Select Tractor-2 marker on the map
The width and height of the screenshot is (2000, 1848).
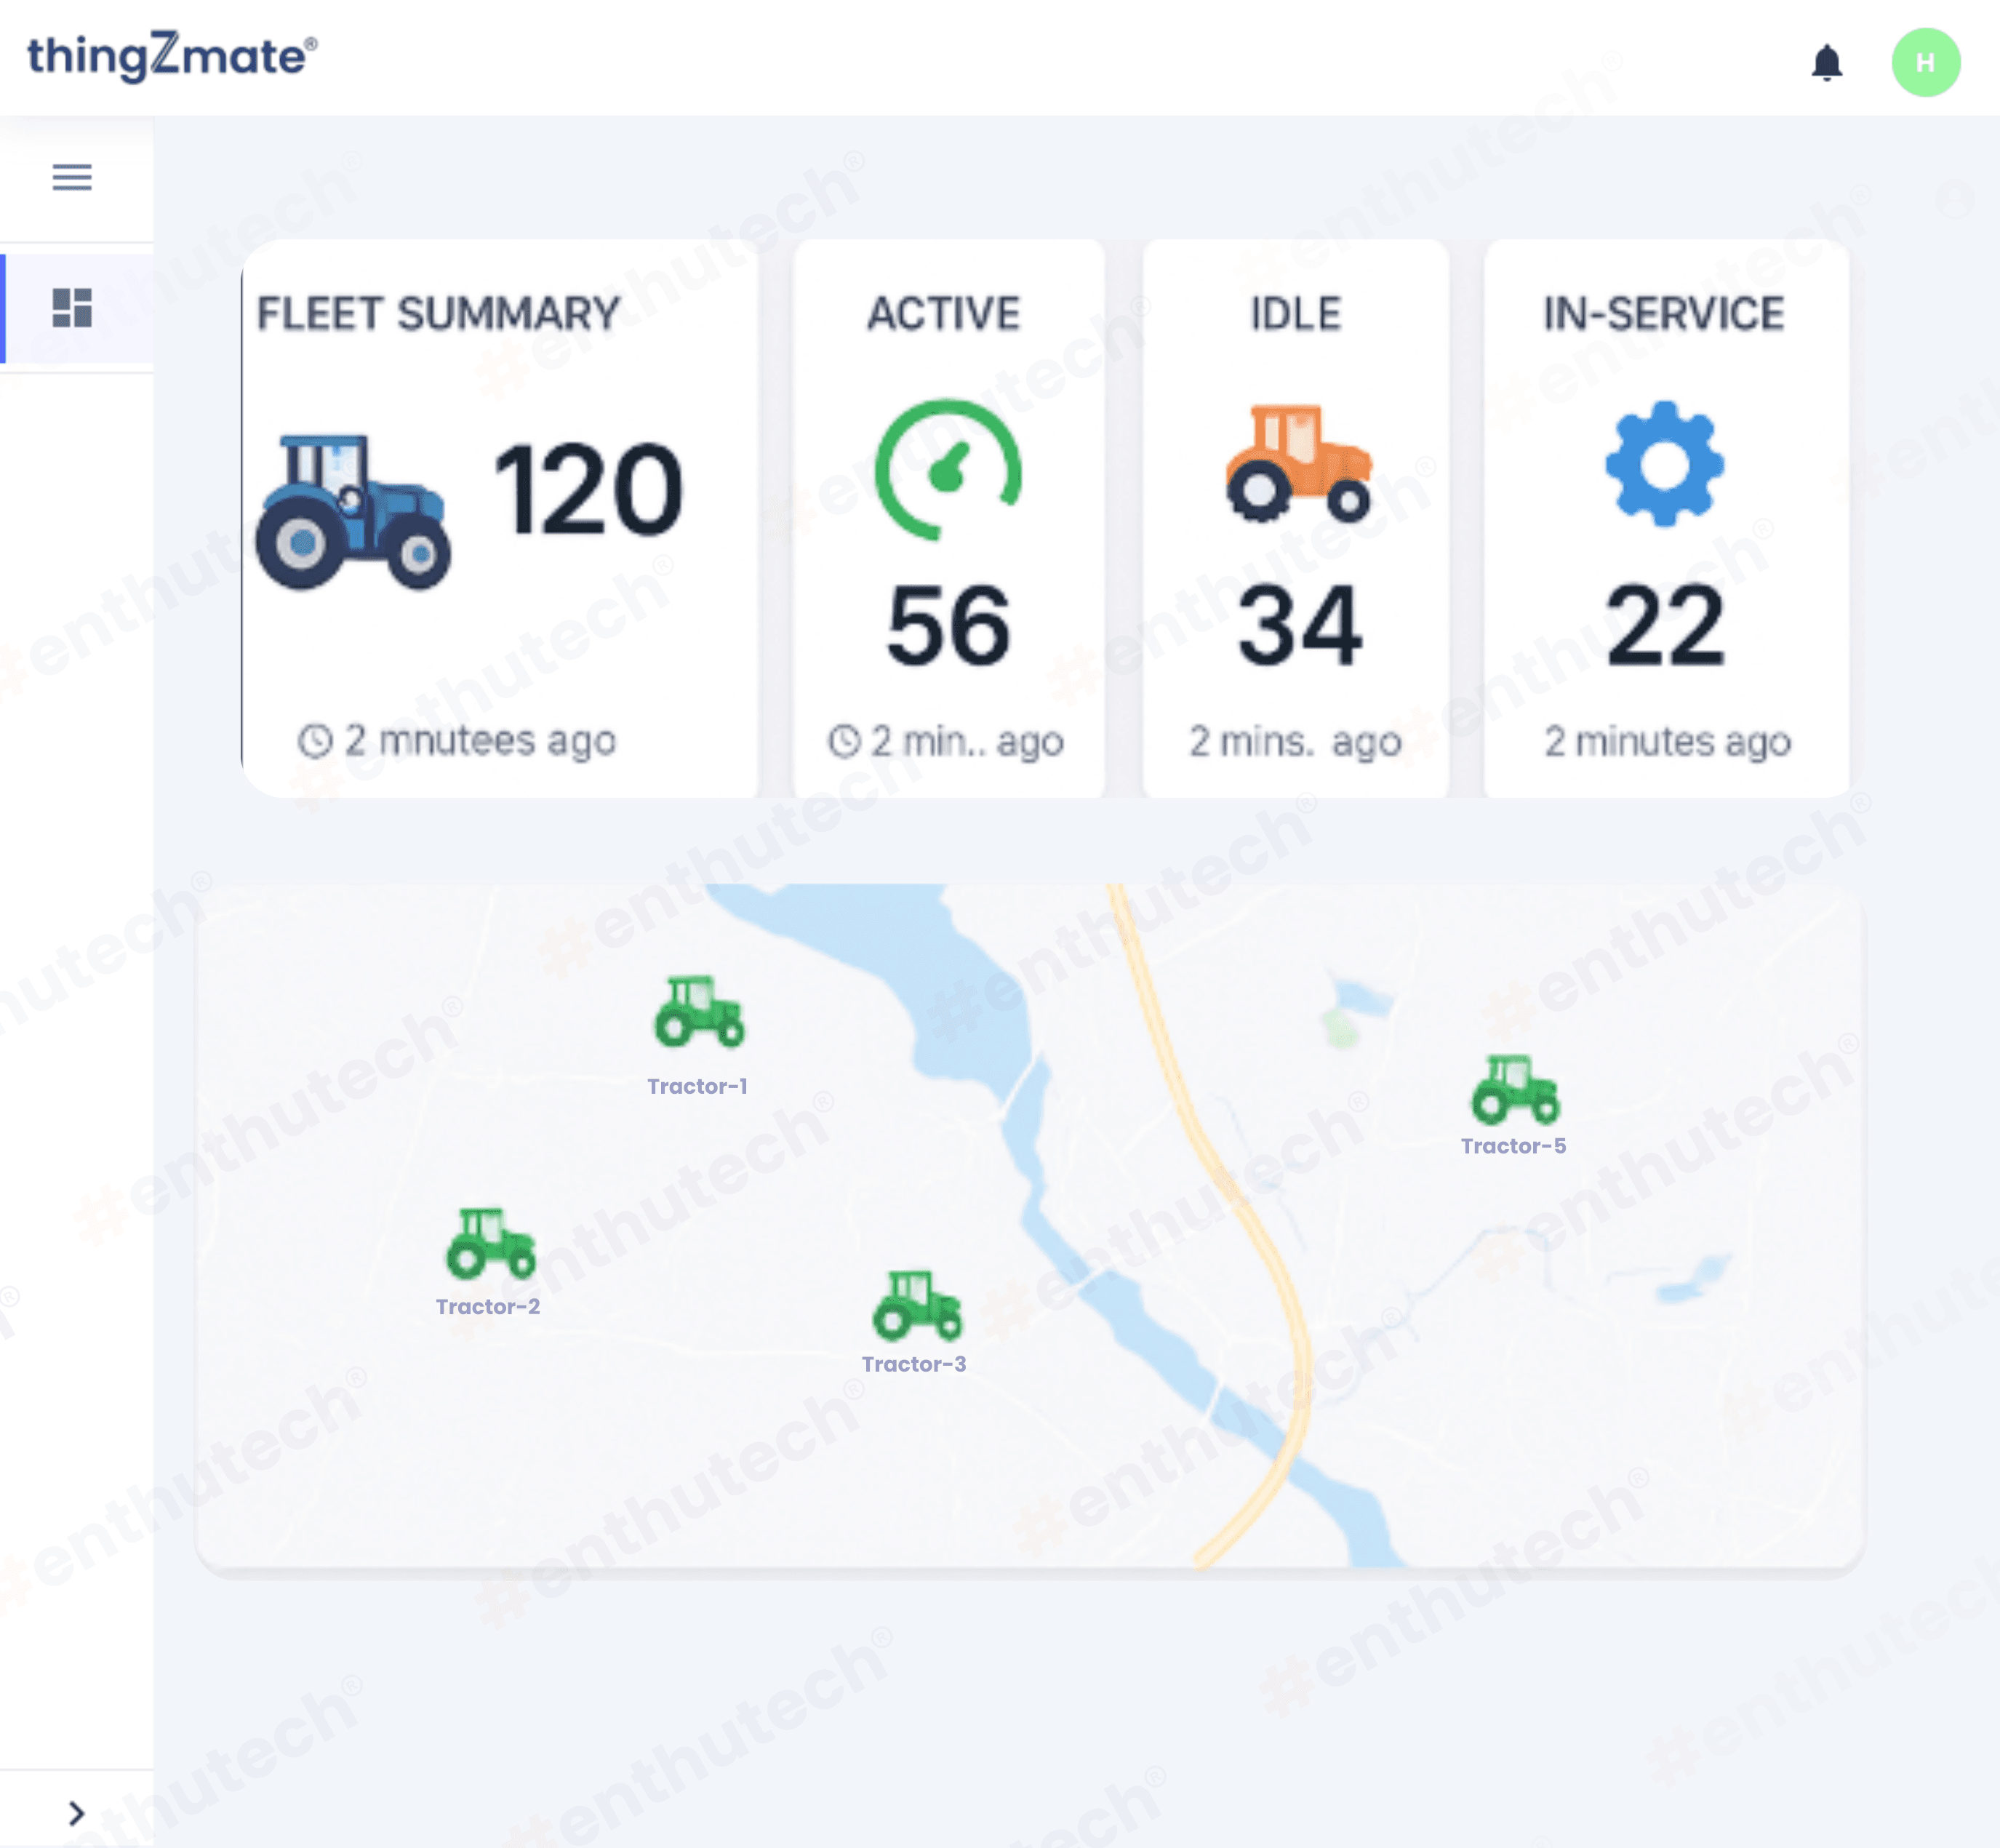coord(490,1243)
